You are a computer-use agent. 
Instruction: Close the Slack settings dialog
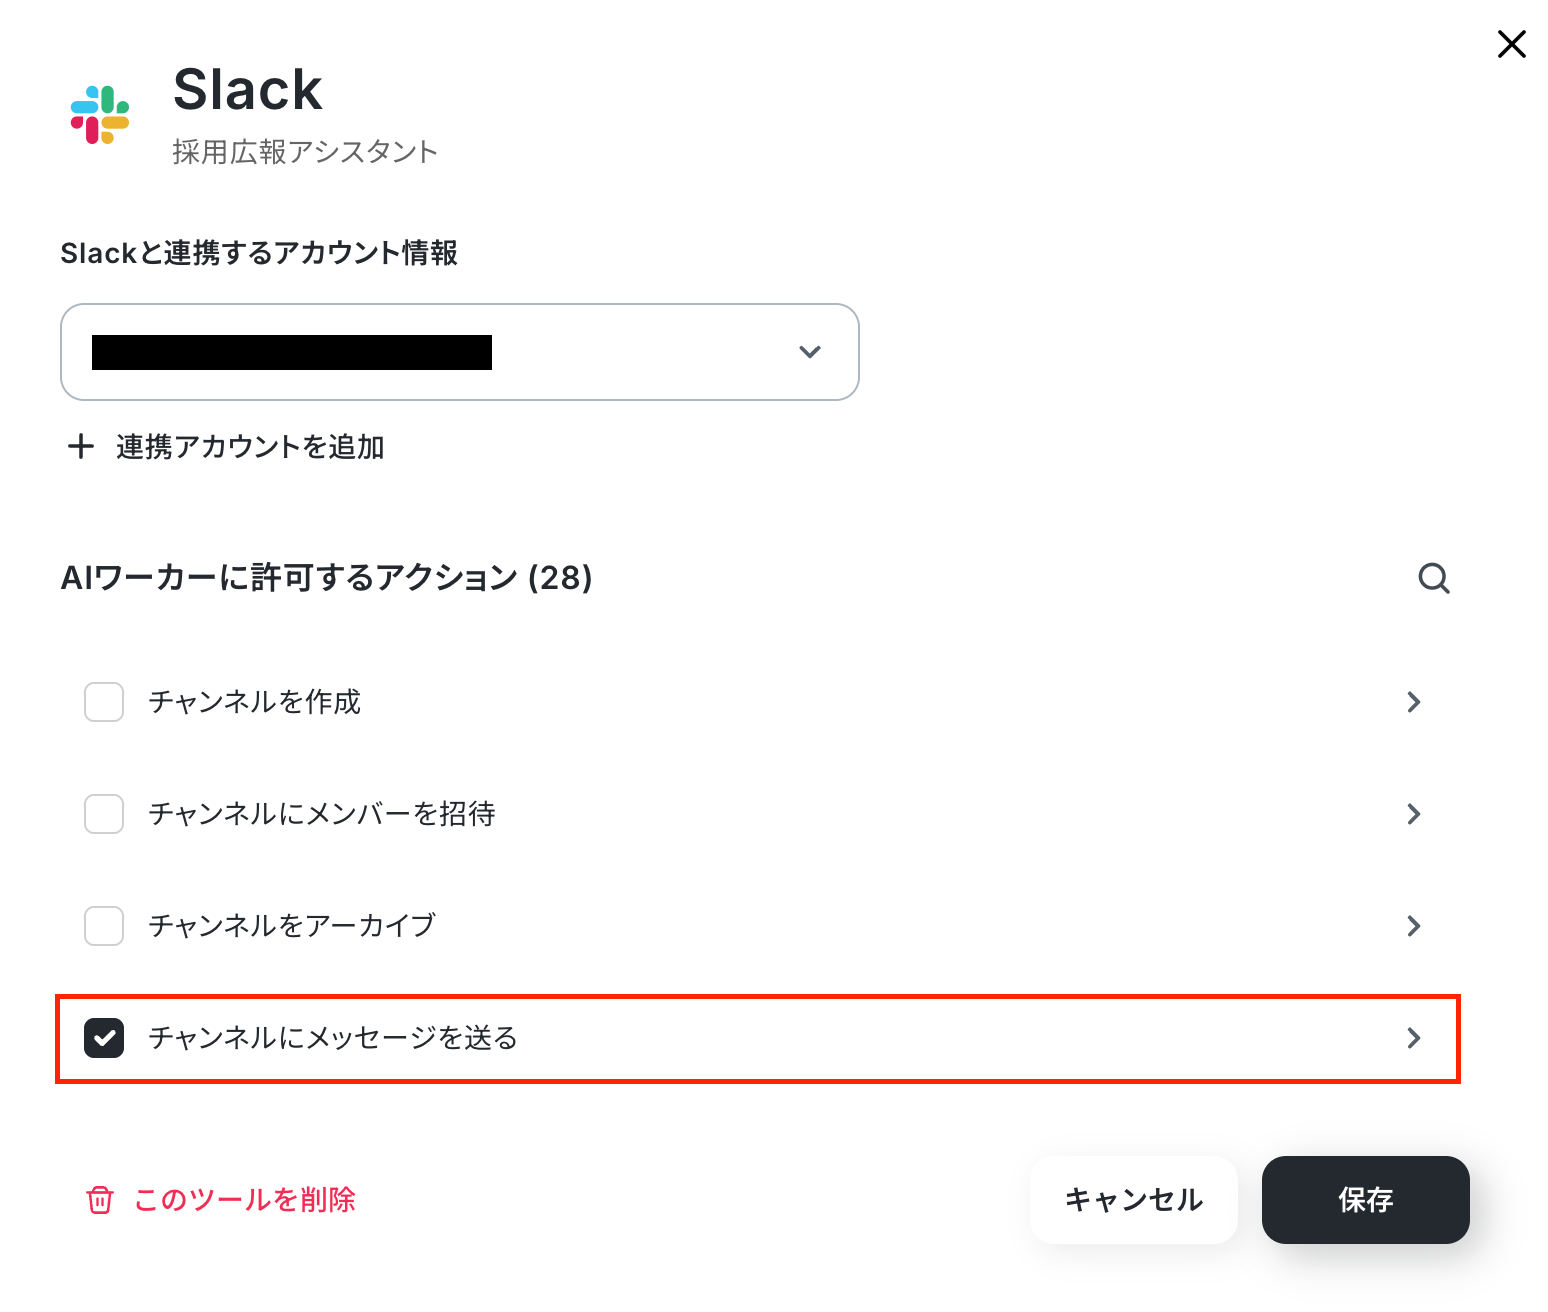coord(1511,44)
